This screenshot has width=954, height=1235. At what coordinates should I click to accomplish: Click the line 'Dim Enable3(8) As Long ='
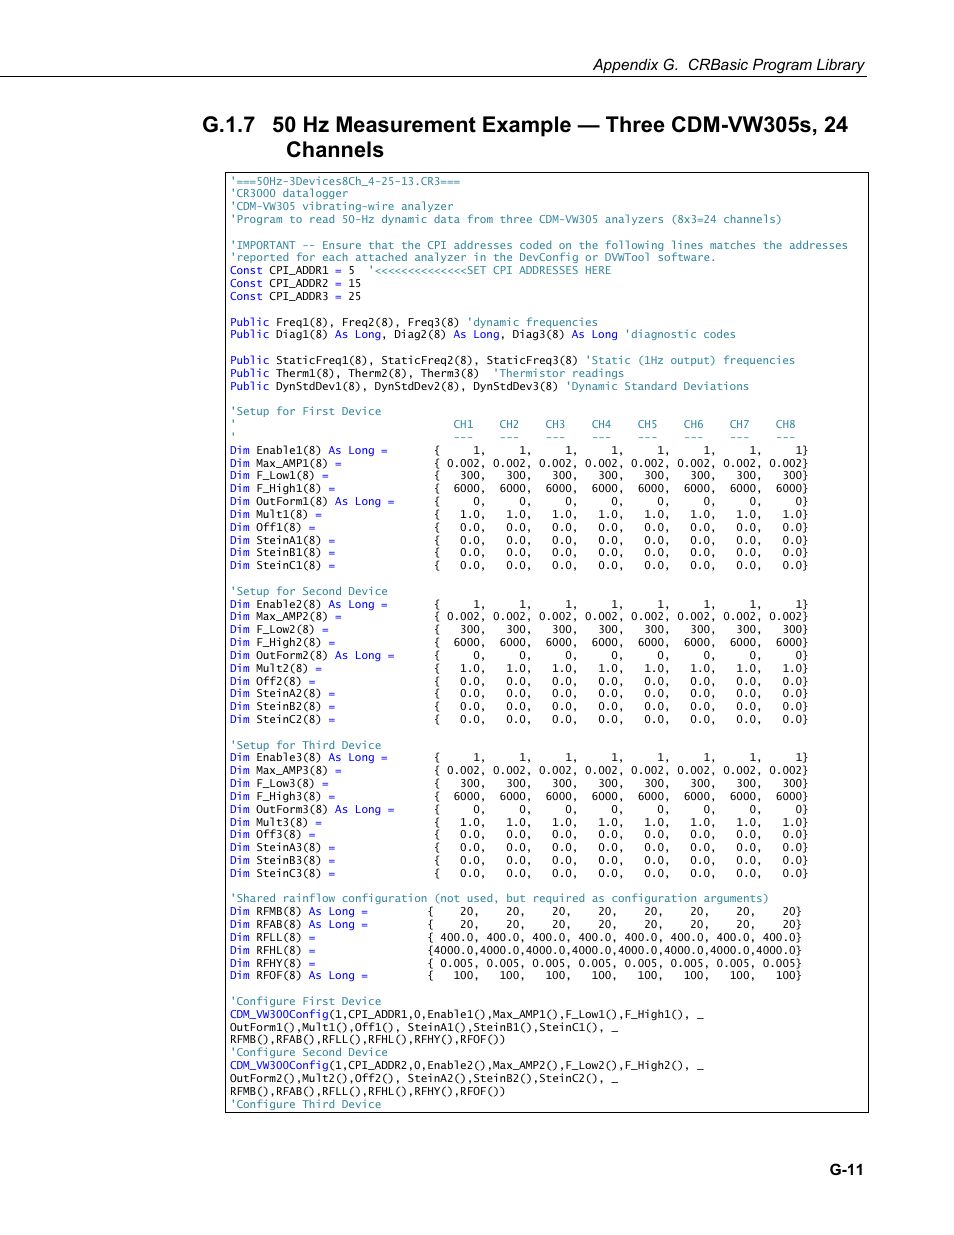click(x=519, y=758)
